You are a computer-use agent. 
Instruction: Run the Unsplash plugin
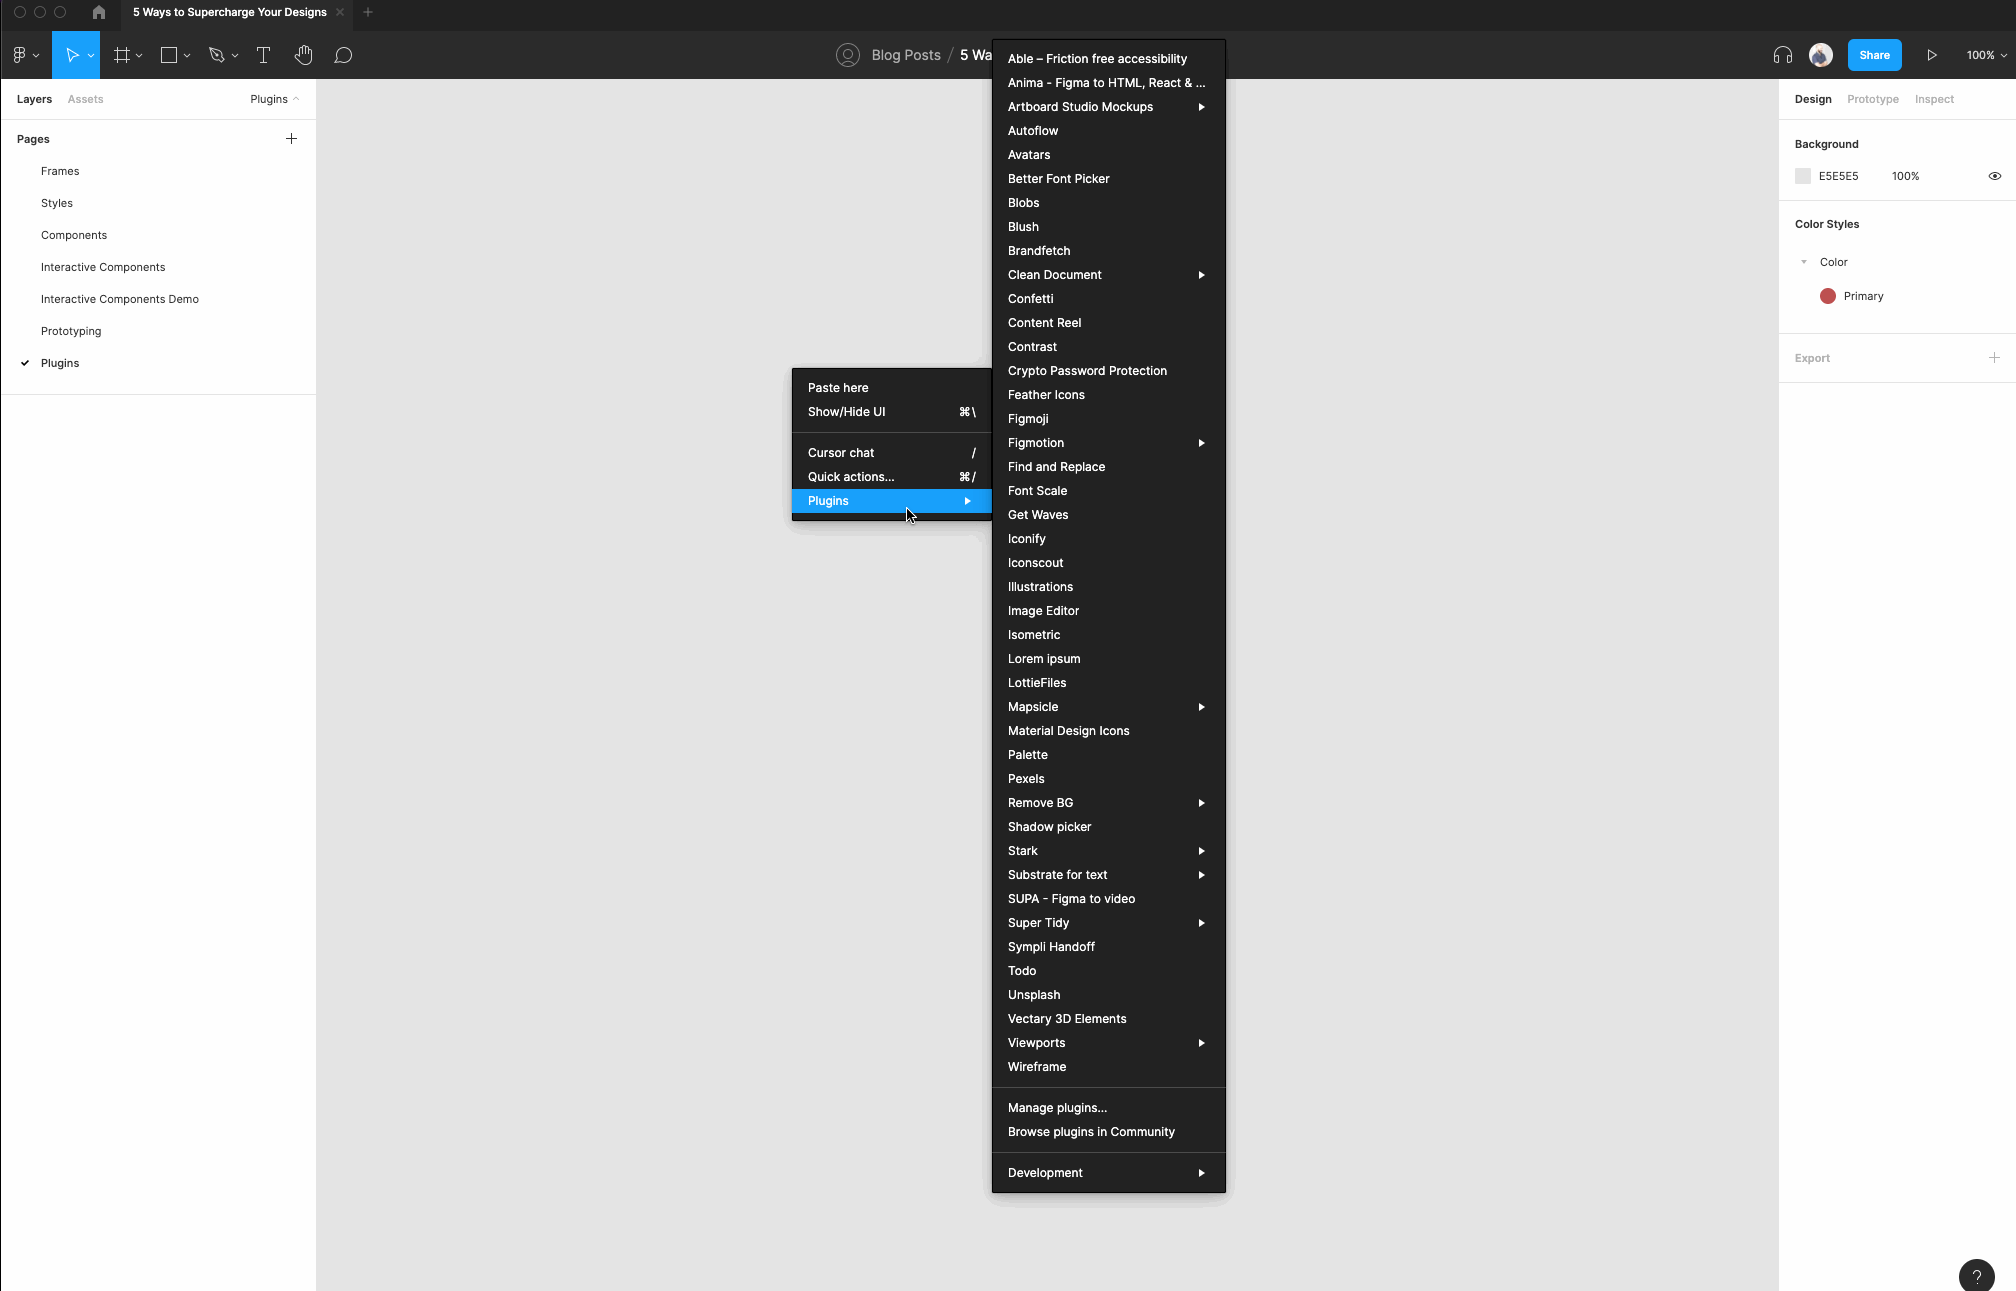pyautogui.click(x=1108, y=995)
